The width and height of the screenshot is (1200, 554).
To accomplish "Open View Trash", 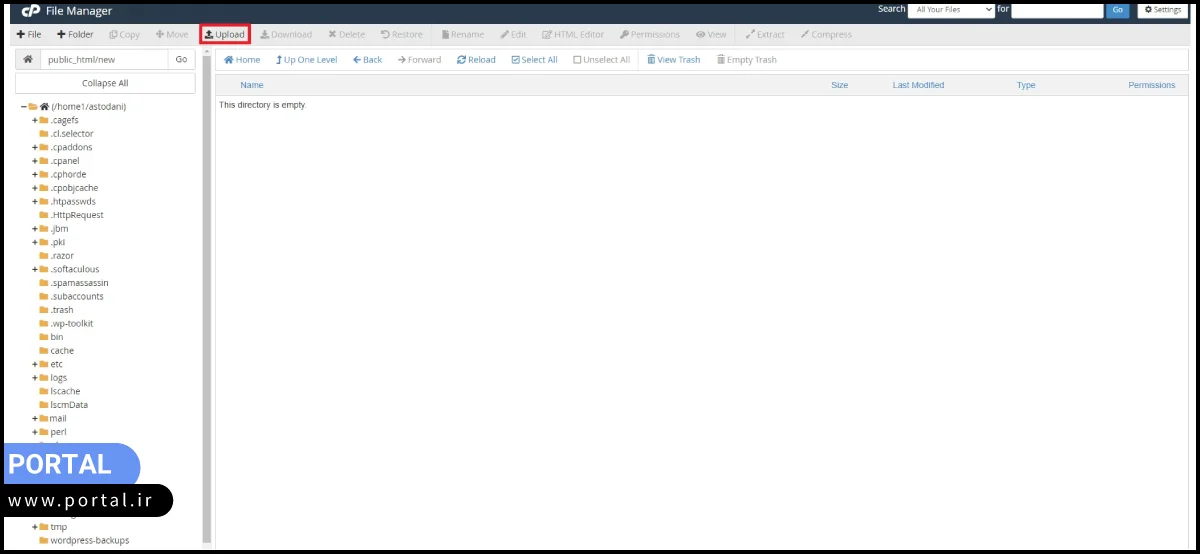I will click(x=673, y=60).
